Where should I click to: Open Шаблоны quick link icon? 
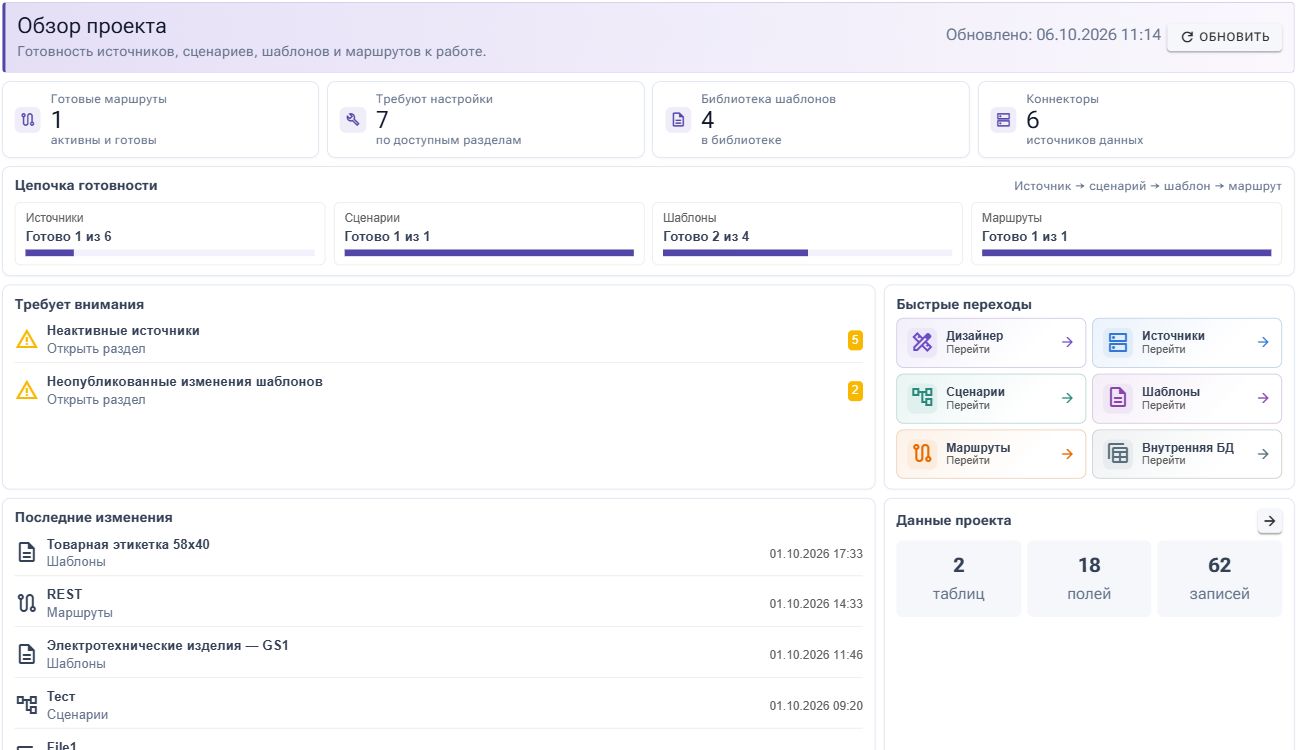pyautogui.click(x=1118, y=398)
